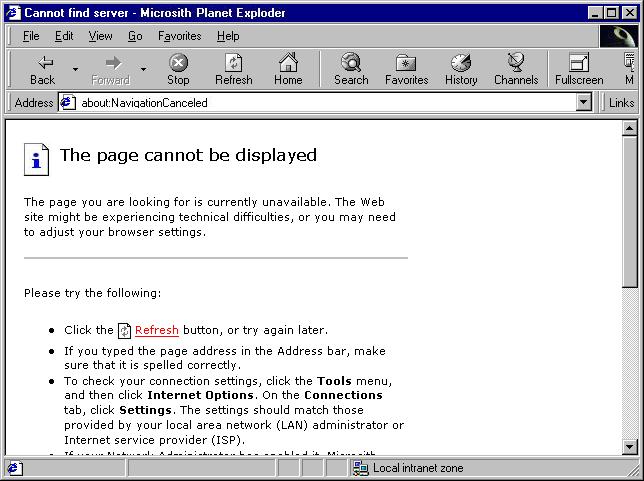Click the scrollbar down arrow

click(x=630, y=446)
